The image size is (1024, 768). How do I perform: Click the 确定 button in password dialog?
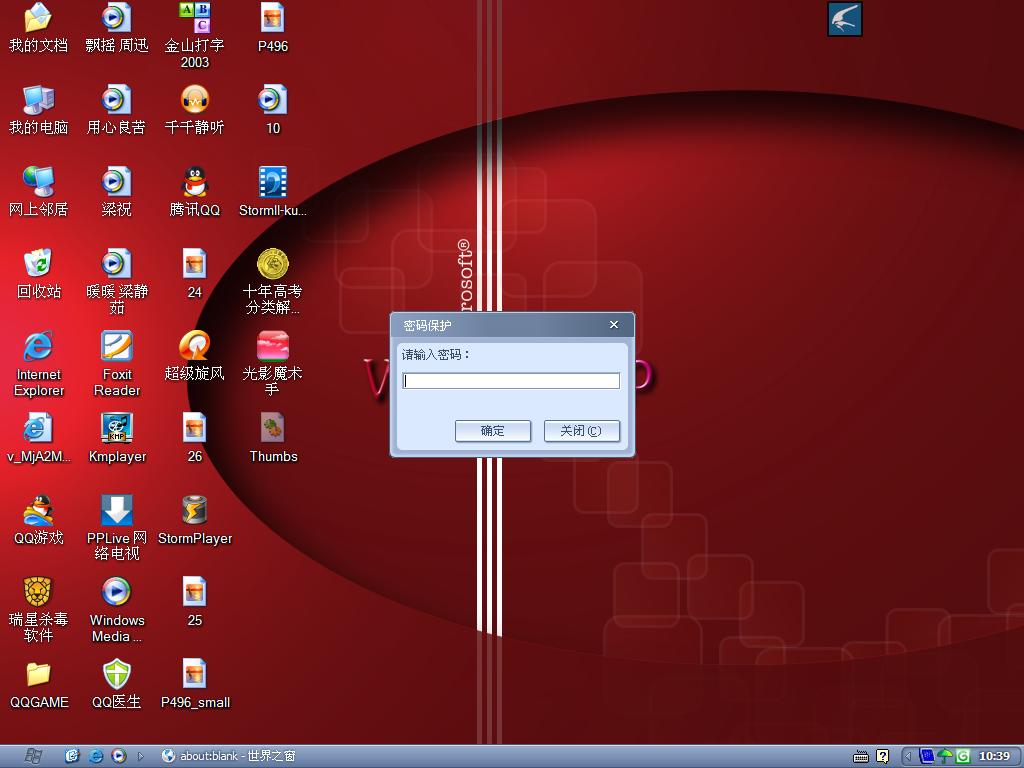(492, 431)
